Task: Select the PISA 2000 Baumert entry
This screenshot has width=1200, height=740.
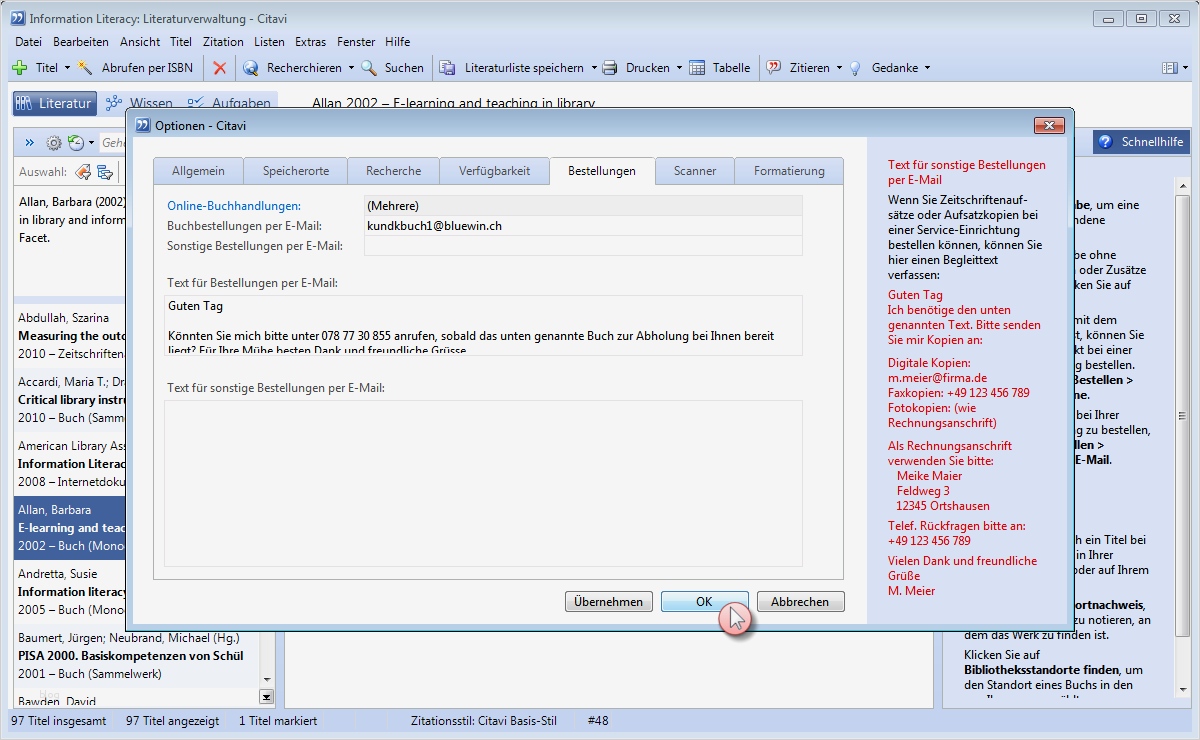Action: 137,656
